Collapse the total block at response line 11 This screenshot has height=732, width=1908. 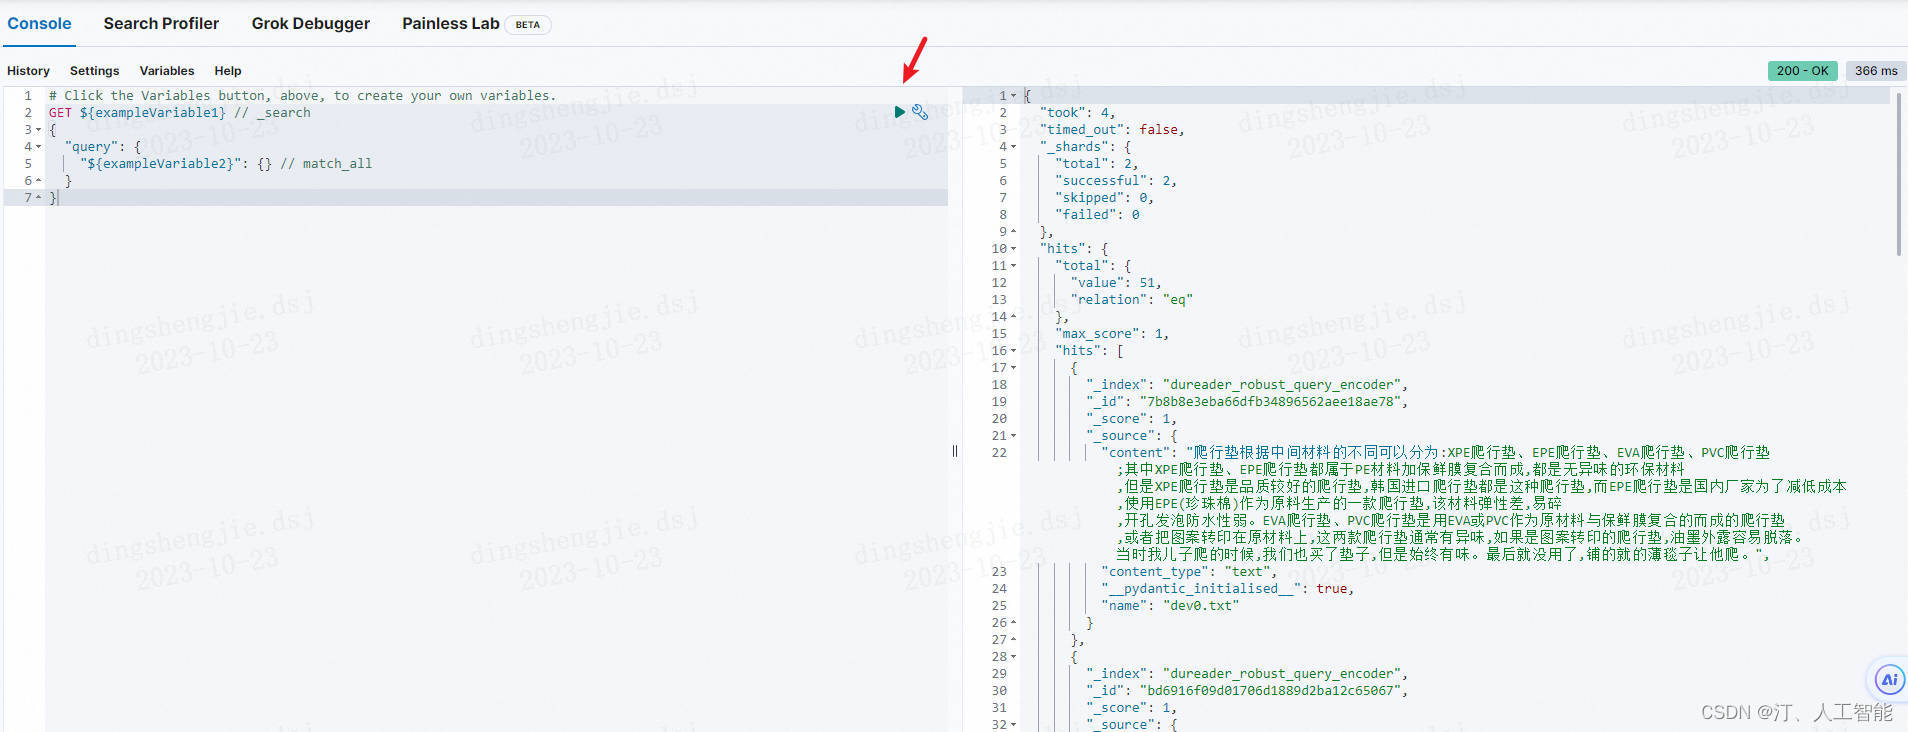1013,266
